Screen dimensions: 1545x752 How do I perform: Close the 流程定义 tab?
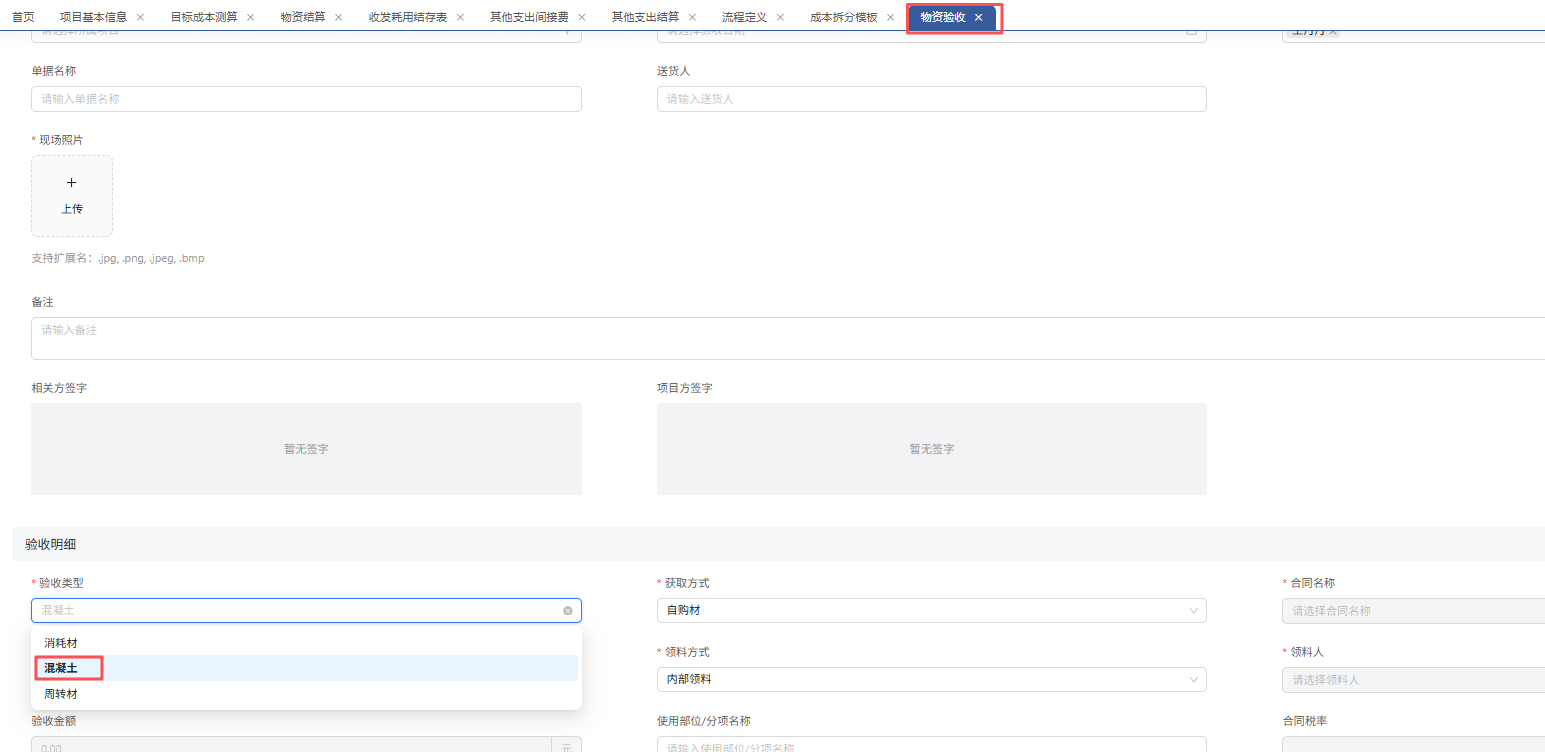(780, 17)
